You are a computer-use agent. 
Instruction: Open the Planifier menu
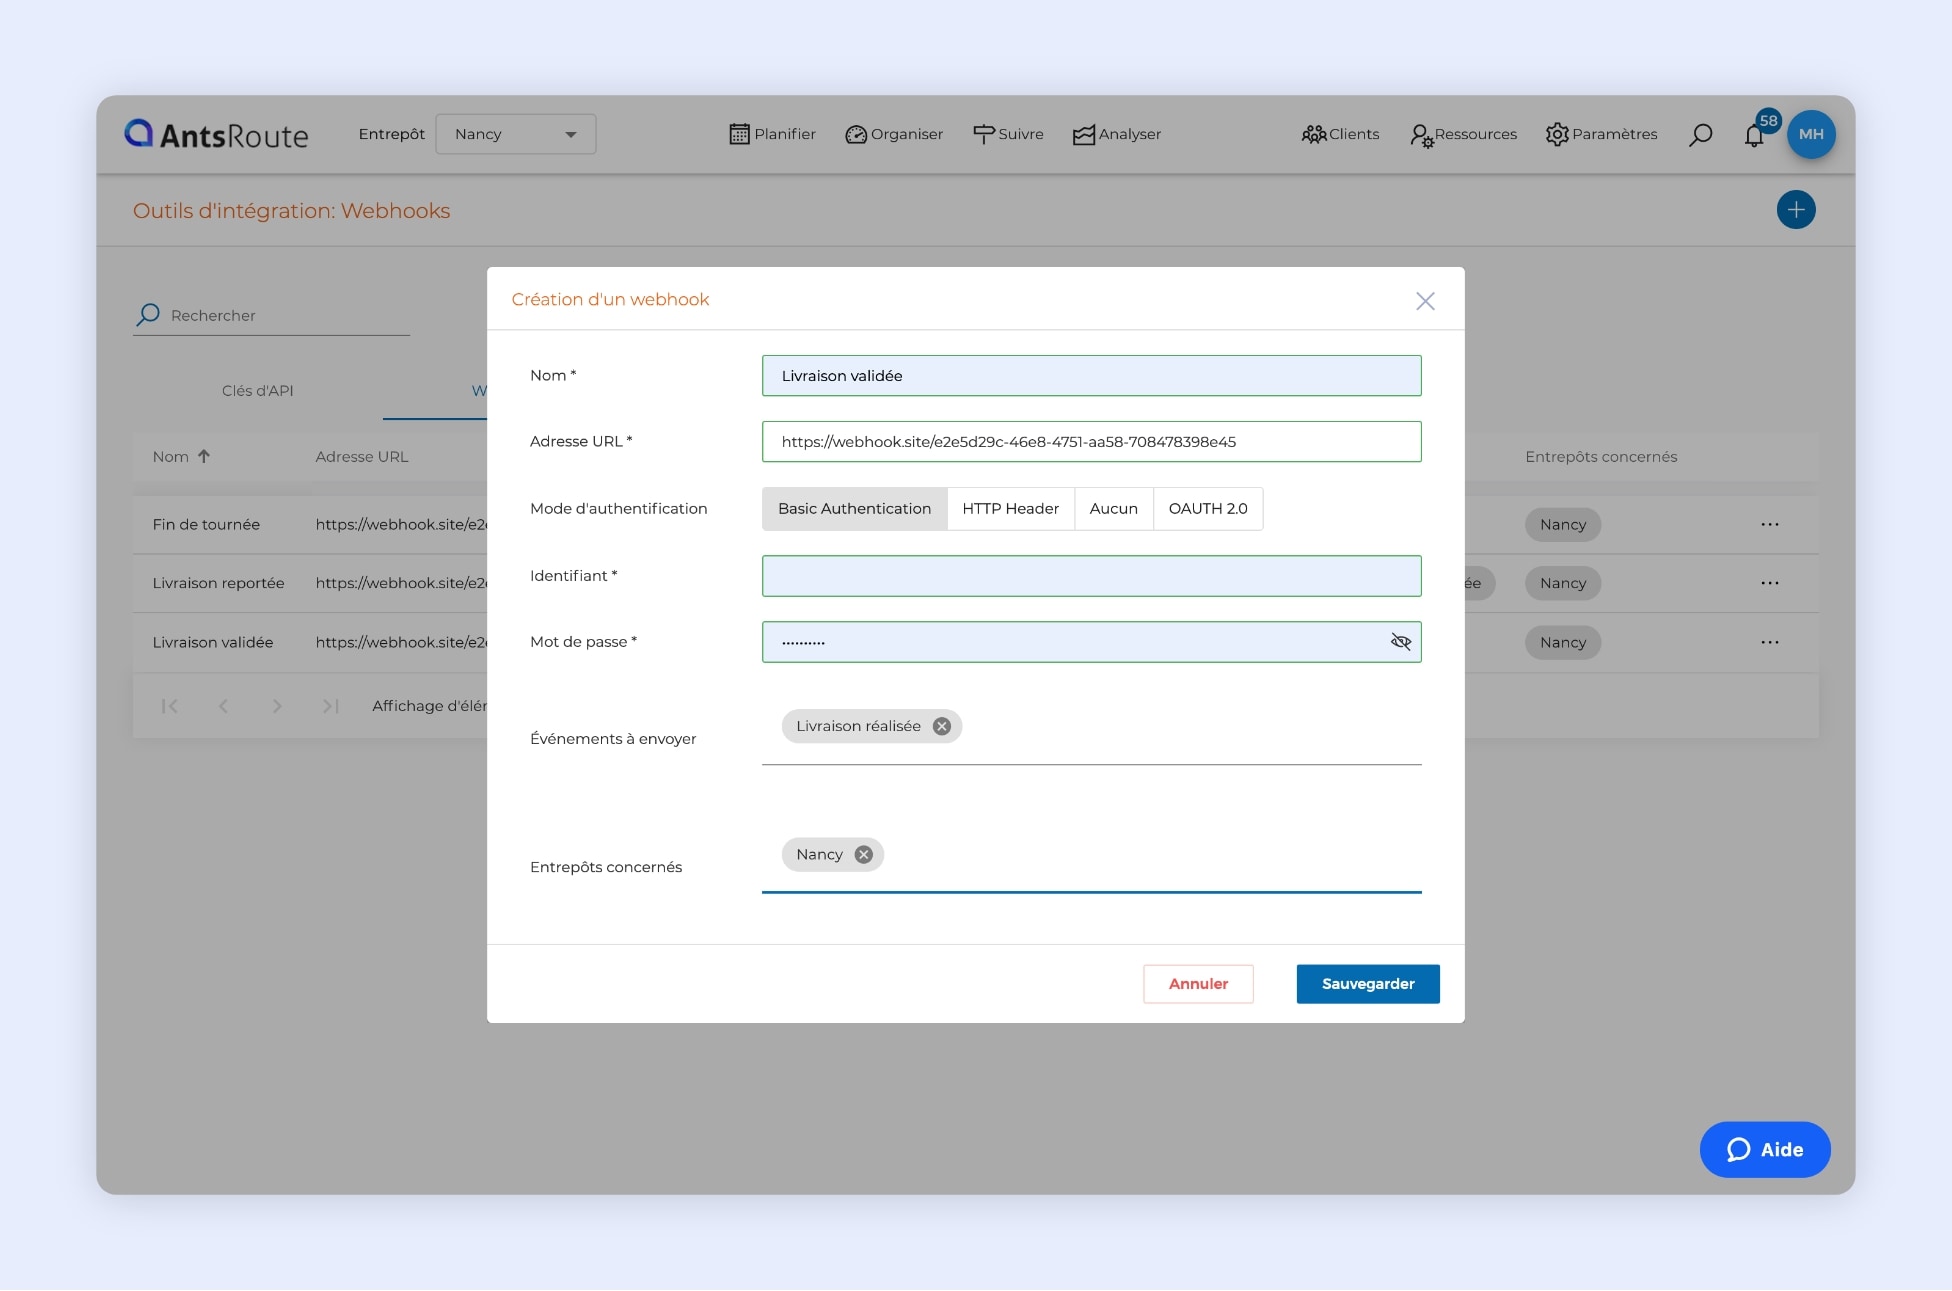pyautogui.click(x=772, y=134)
